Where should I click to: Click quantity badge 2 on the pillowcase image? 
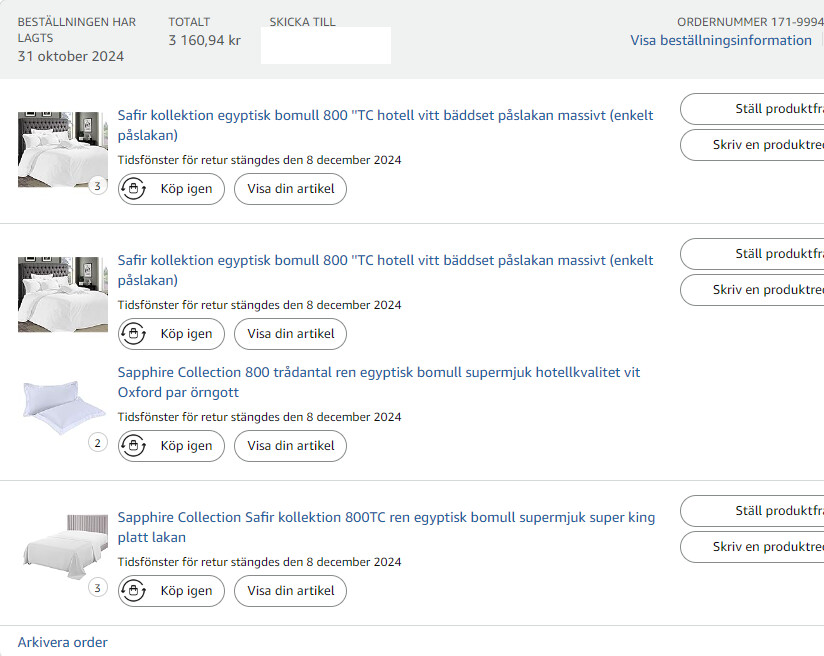point(97,443)
